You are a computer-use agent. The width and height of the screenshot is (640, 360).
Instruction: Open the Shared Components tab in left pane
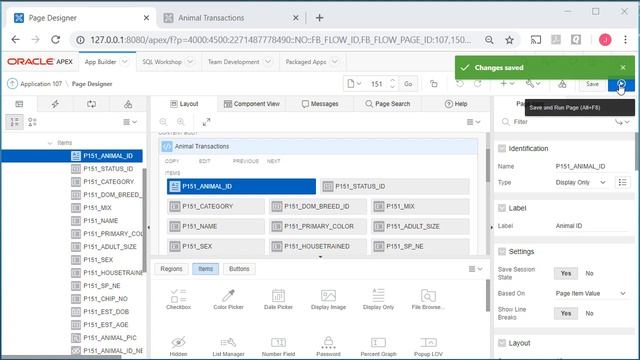pos(128,104)
